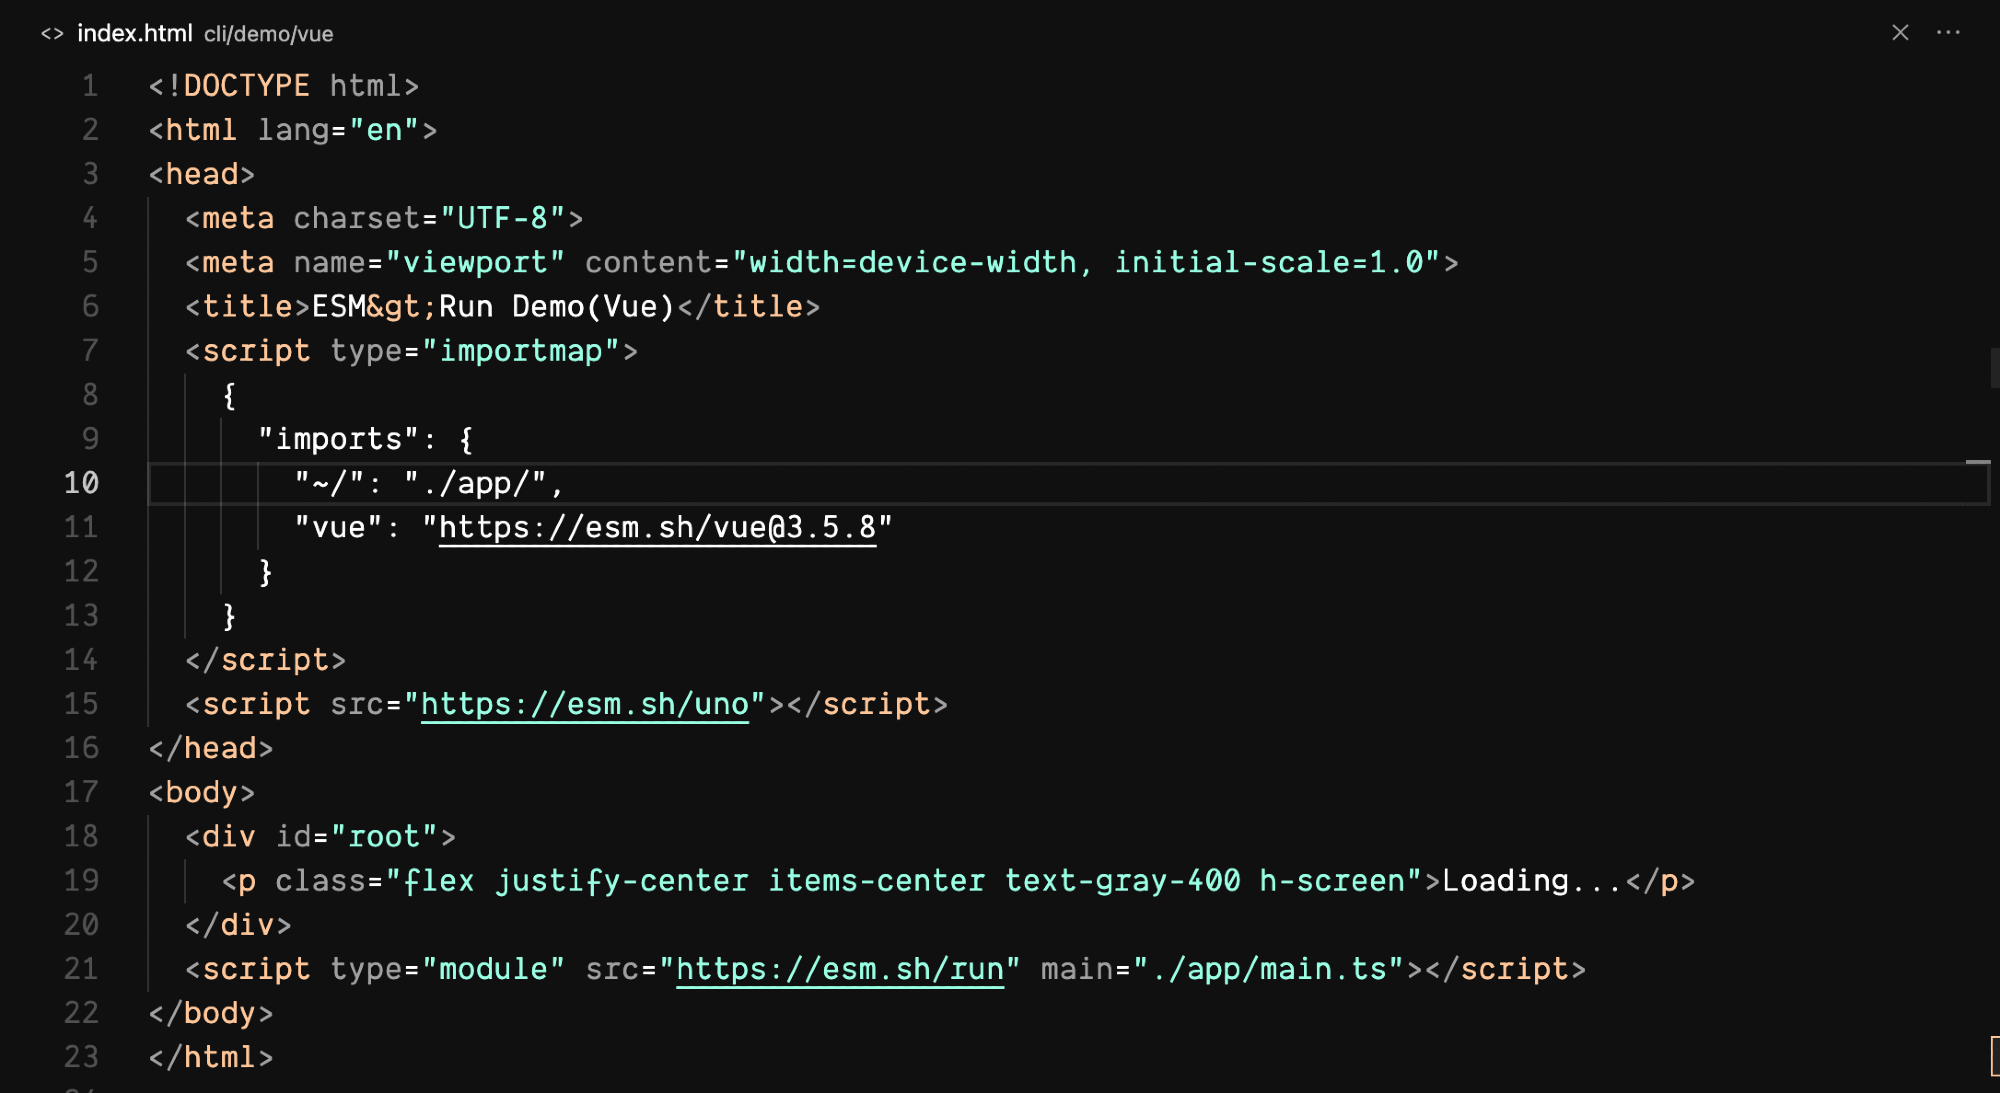
Task: Open the https://esm.sh/vue@3.5.8 link
Action: tap(657, 527)
